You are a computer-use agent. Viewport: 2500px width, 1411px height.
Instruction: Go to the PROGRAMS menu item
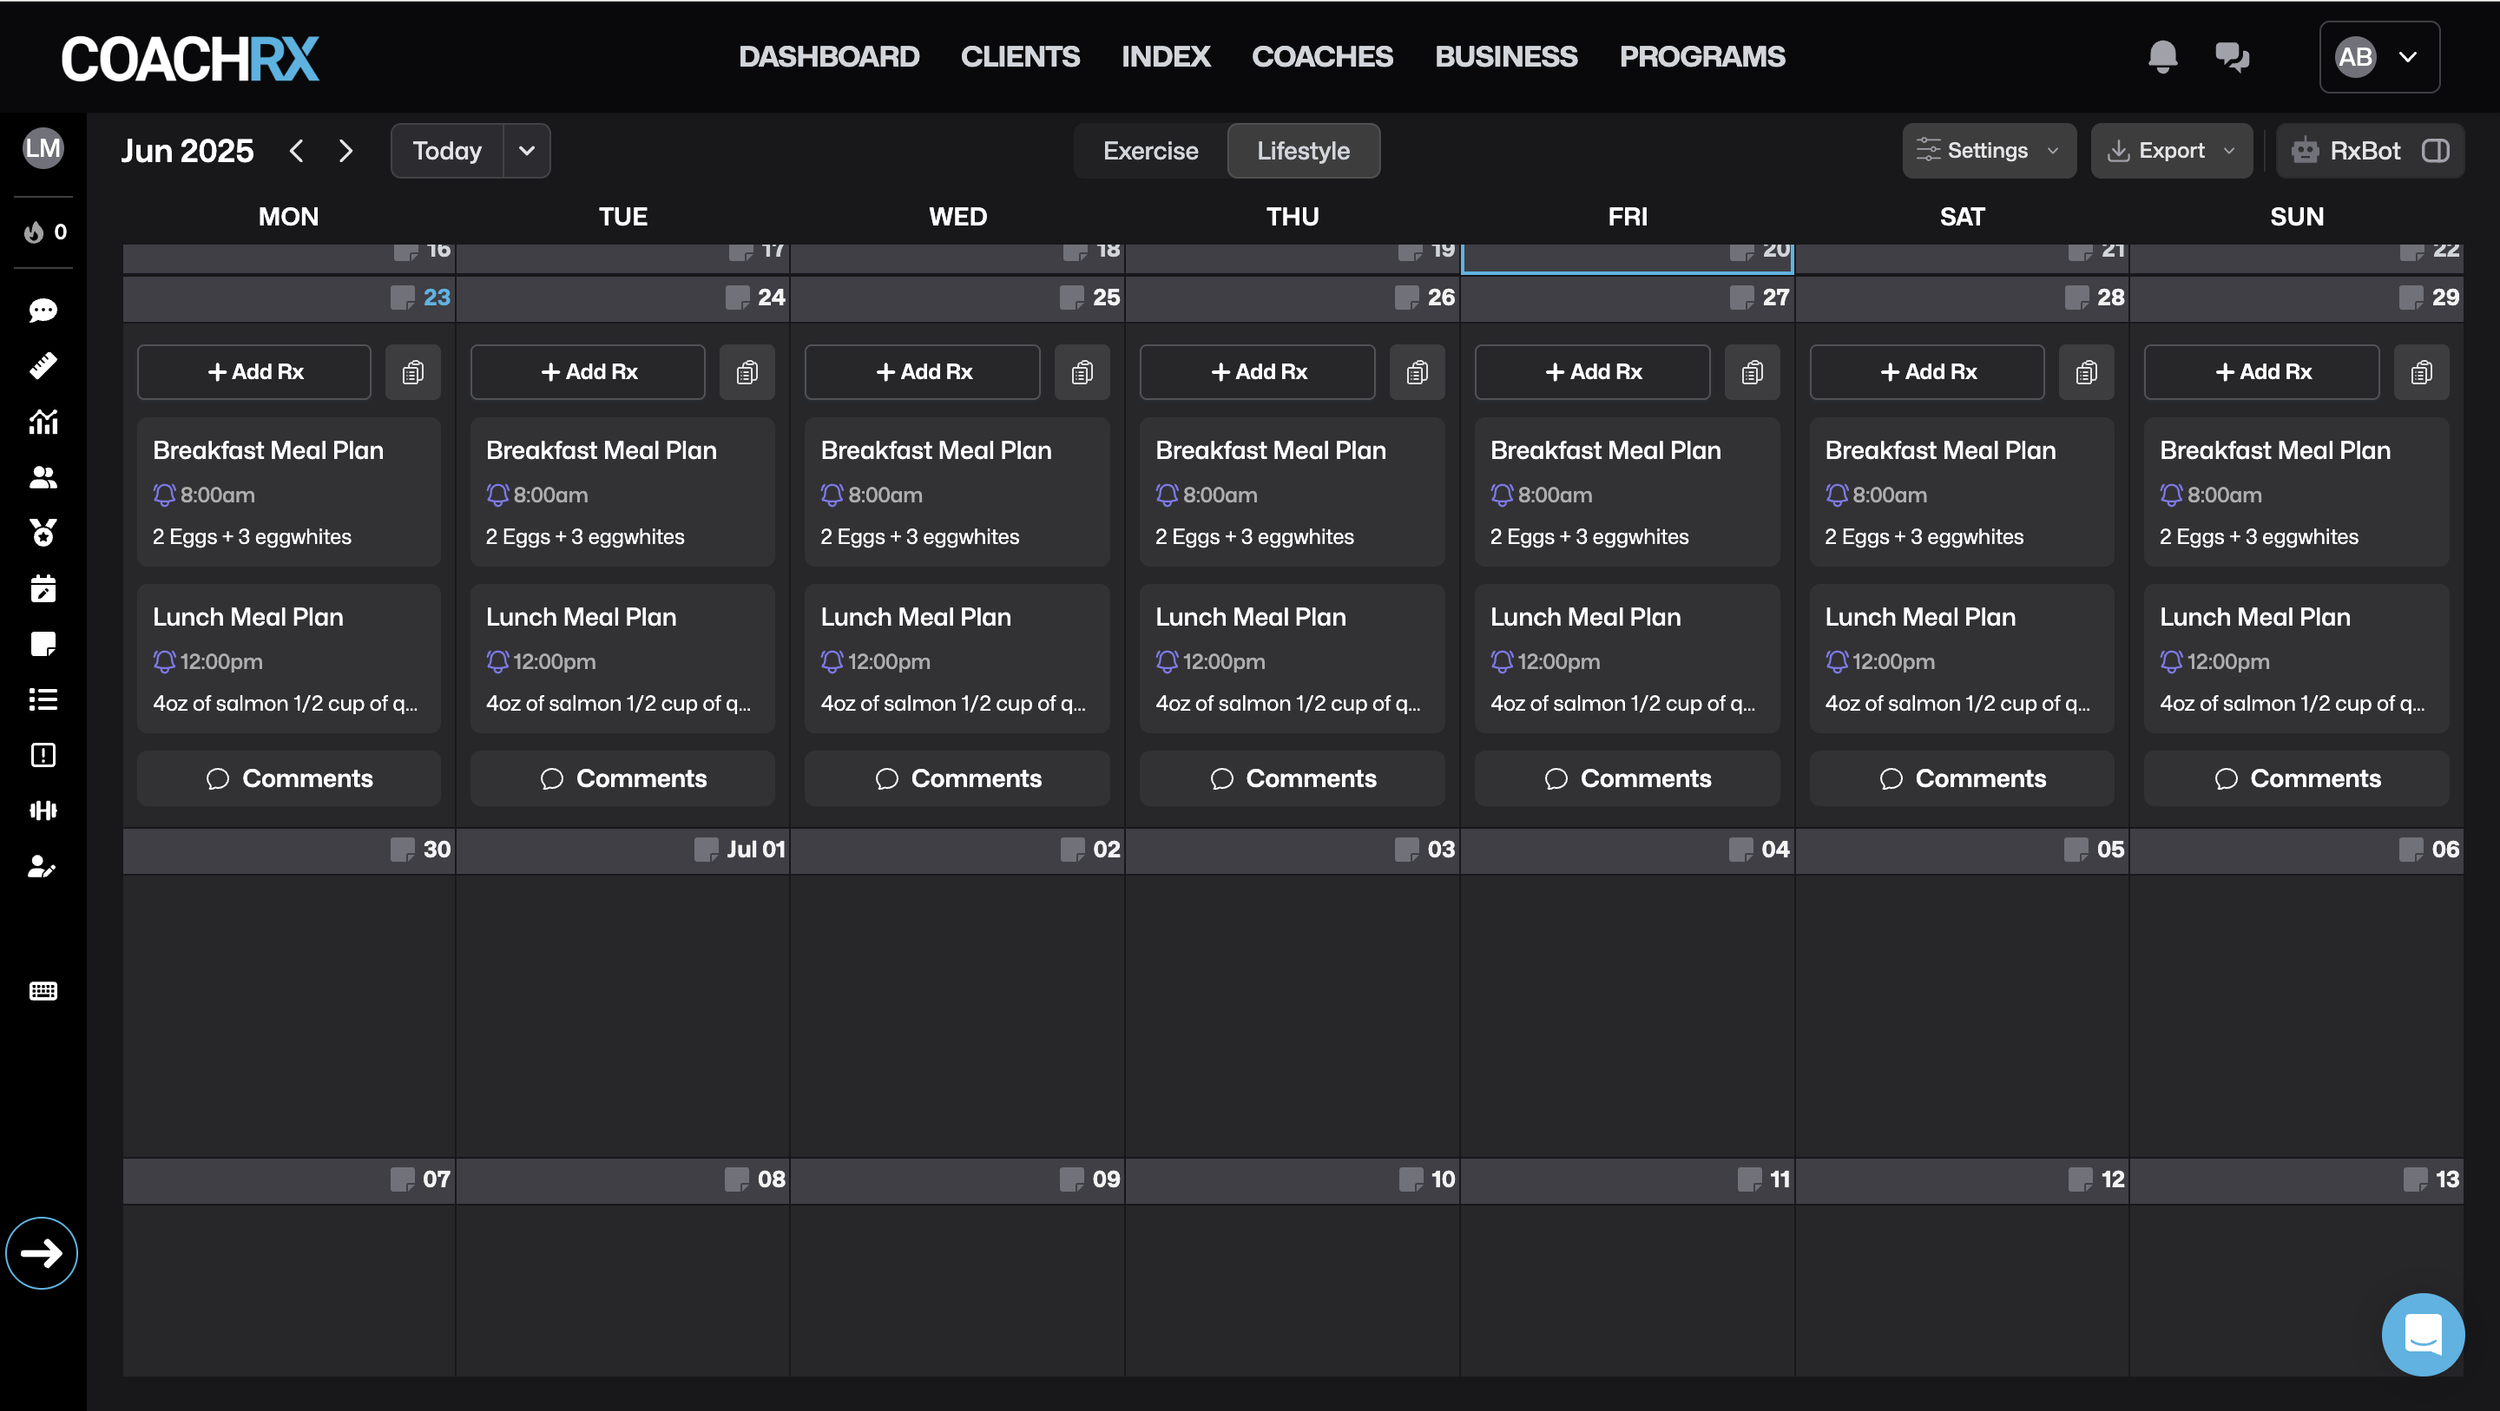[1702, 57]
